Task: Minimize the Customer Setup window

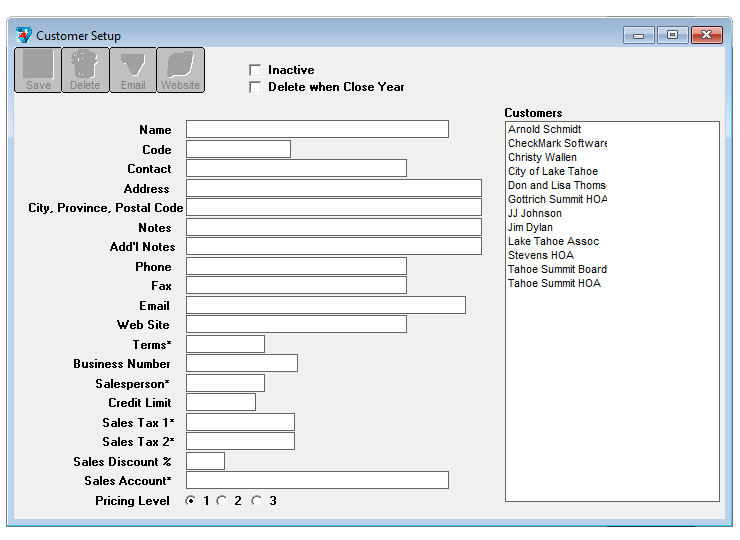Action: coord(639,35)
